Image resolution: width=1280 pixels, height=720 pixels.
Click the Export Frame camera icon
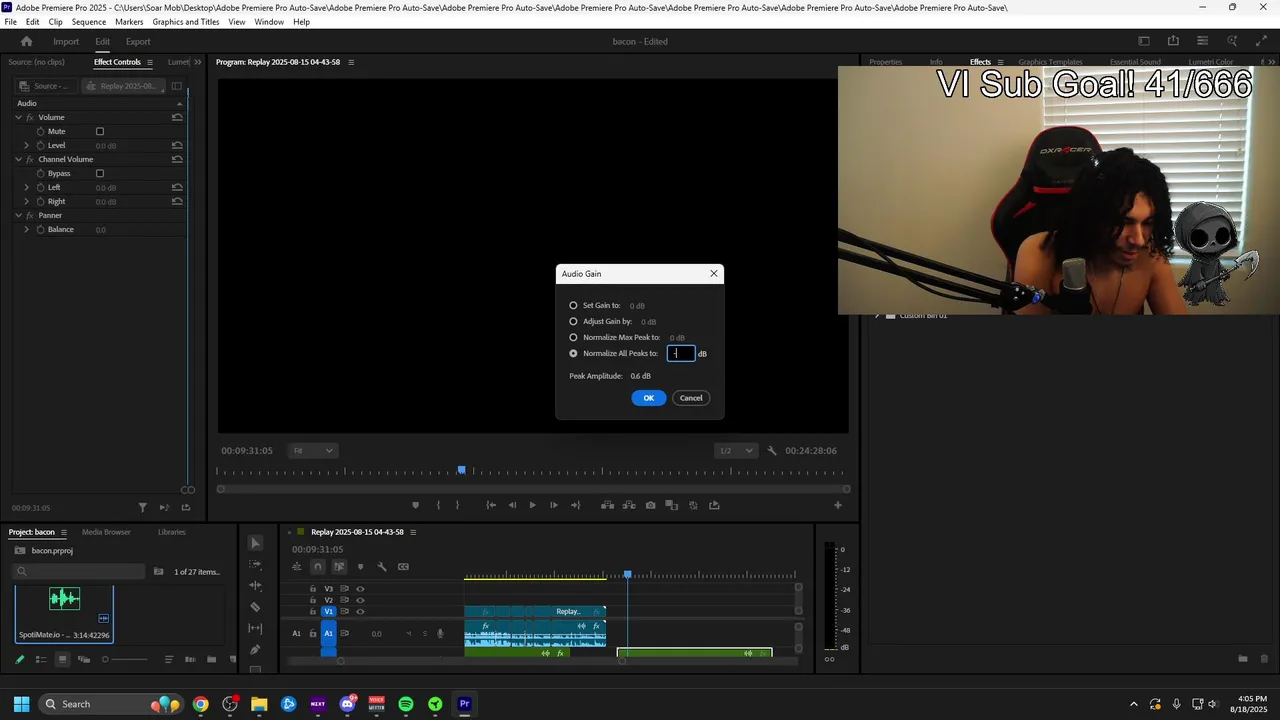click(651, 505)
